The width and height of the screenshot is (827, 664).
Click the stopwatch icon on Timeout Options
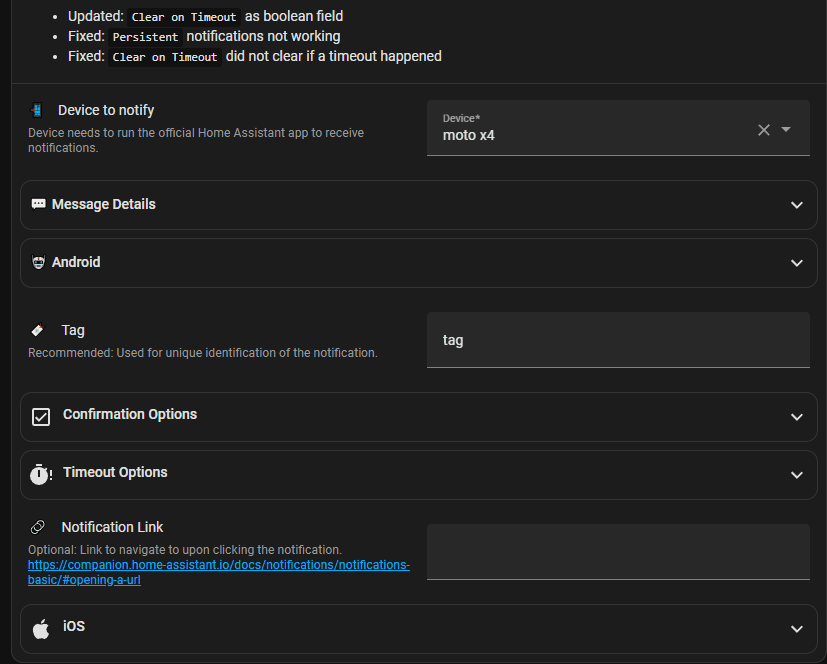click(x=41, y=474)
